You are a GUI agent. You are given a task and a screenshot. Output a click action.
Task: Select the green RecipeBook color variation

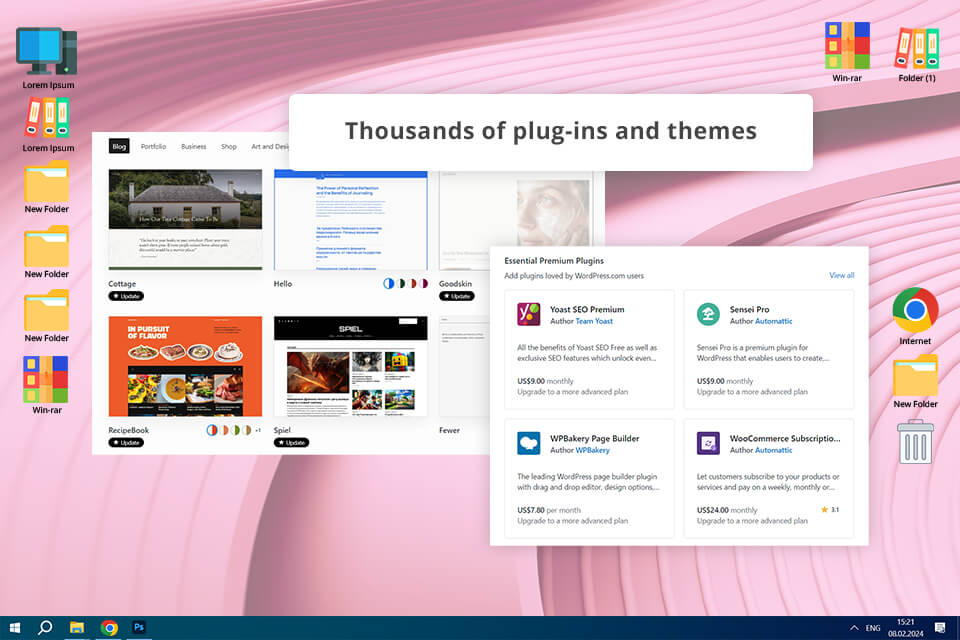click(235, 430)
